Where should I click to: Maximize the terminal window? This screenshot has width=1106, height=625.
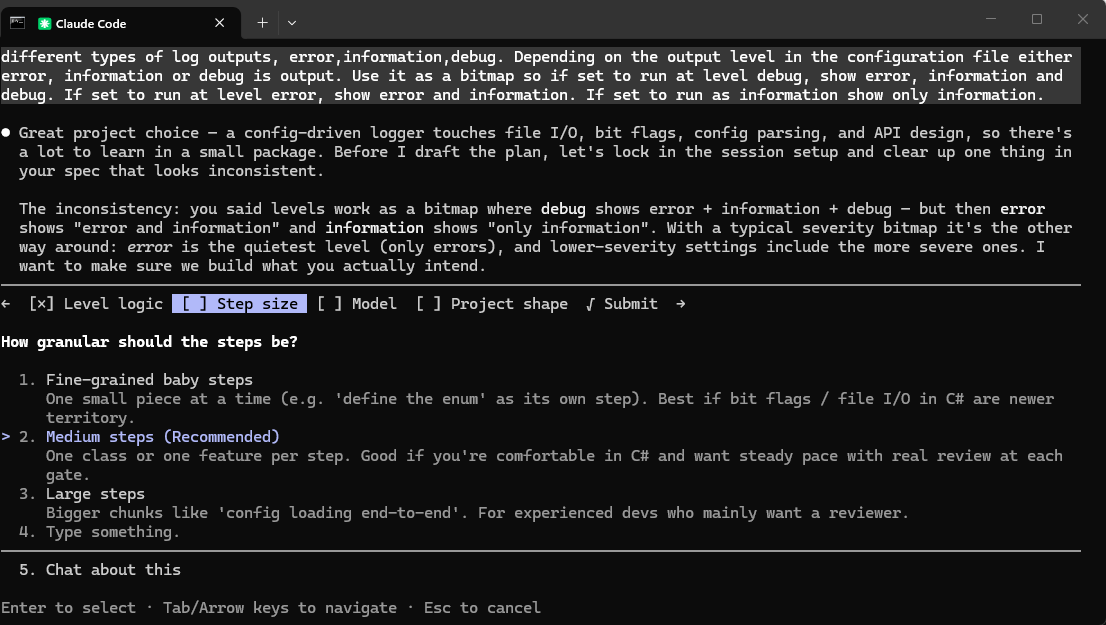click(1037, 19)
